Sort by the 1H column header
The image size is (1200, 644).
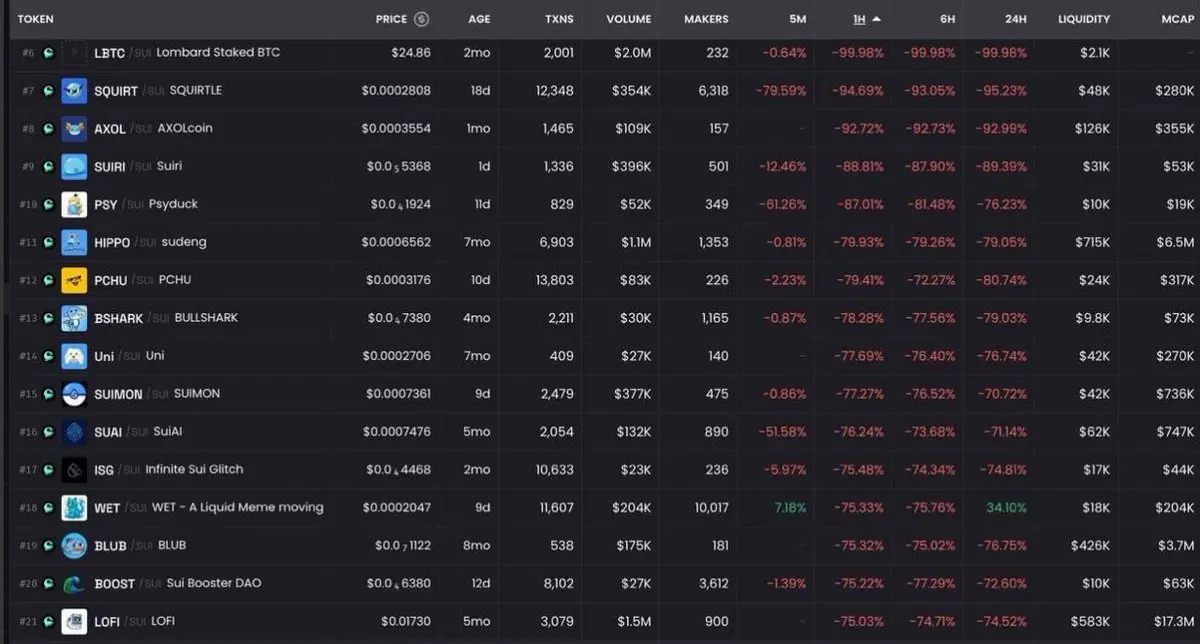pyautogui.click(x=866, y=19)
